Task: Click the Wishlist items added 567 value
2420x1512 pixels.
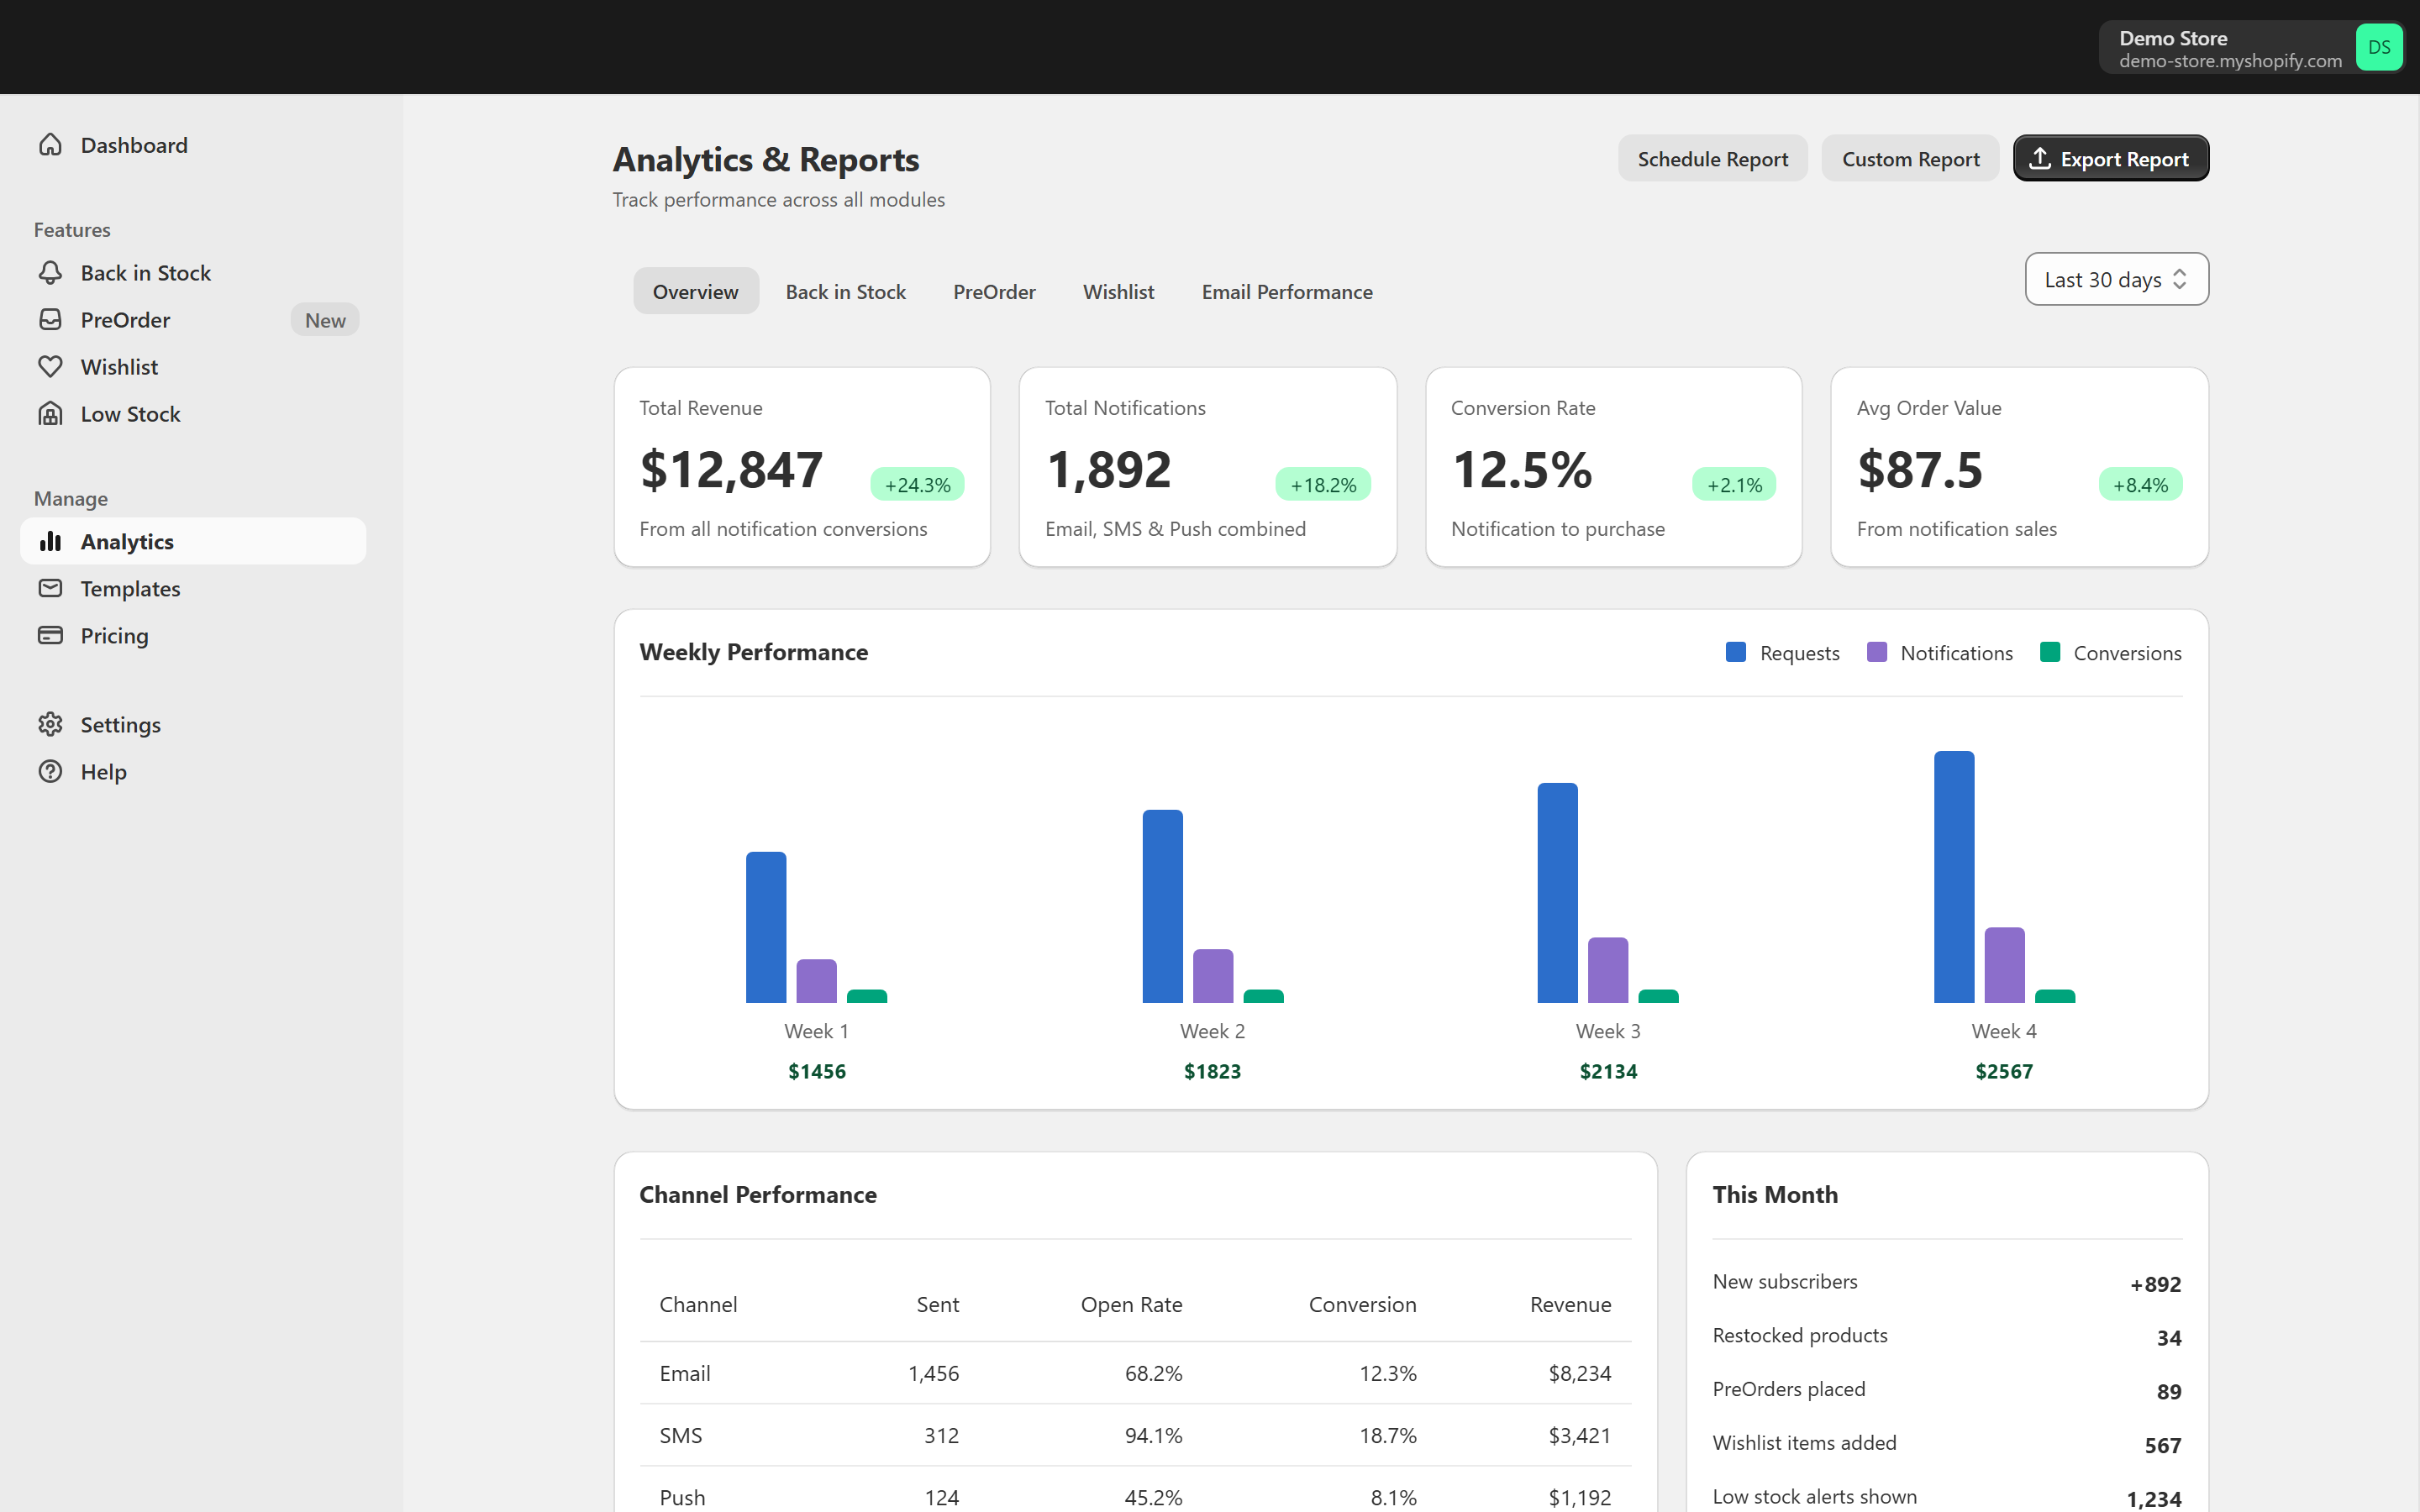Action: coord(2163,1445)
